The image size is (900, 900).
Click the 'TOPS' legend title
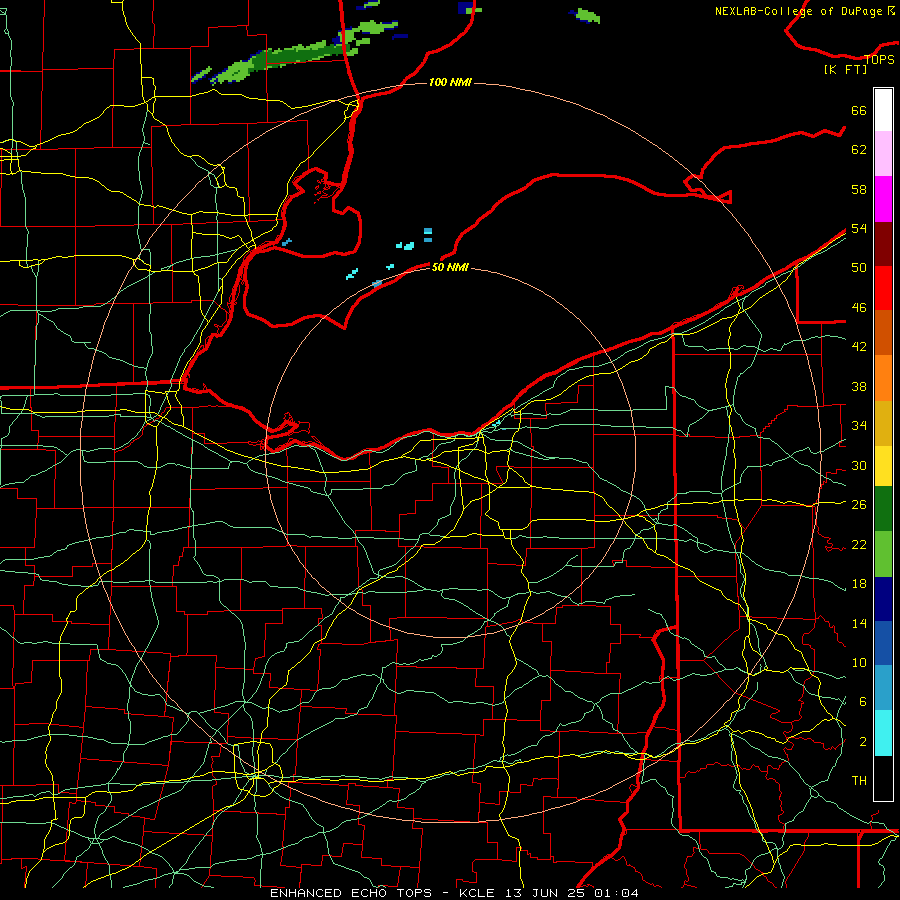879,59
